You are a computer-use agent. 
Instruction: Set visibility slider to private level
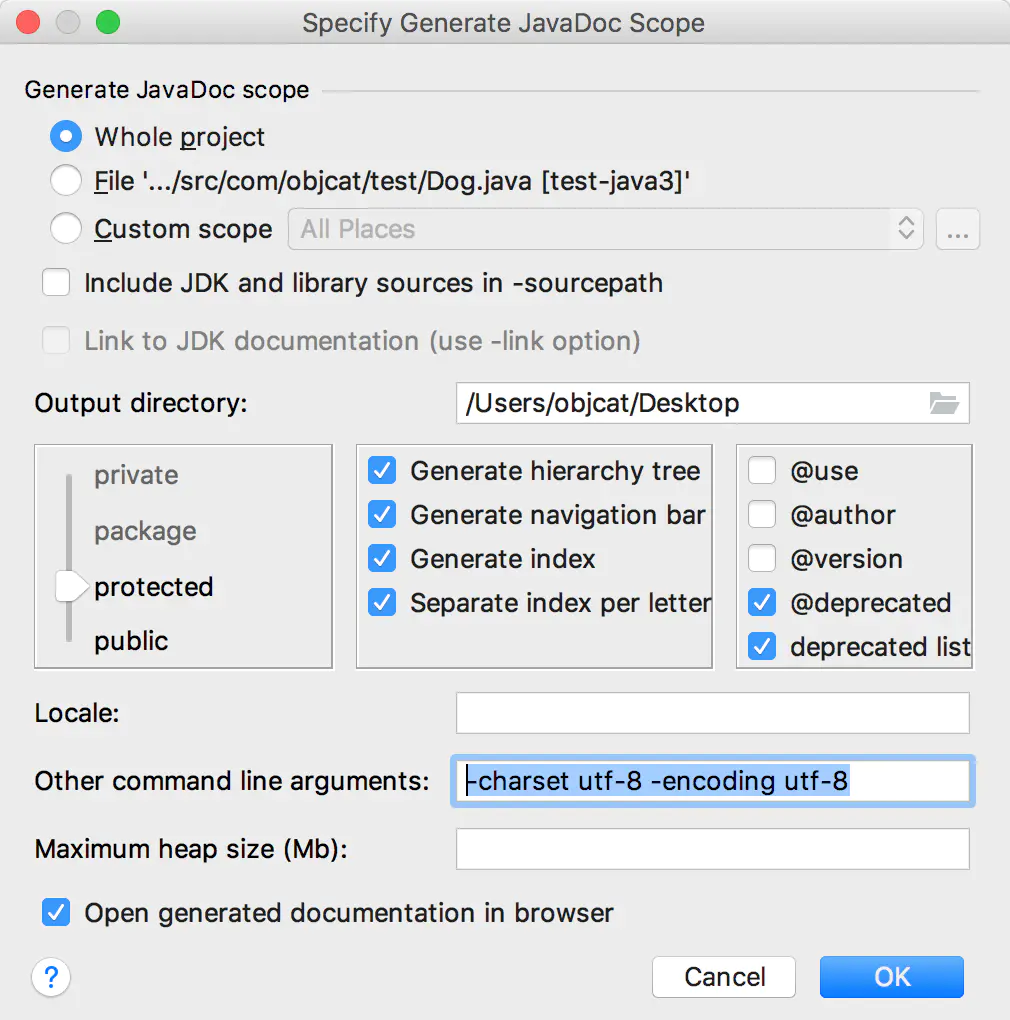click(136, 475)
